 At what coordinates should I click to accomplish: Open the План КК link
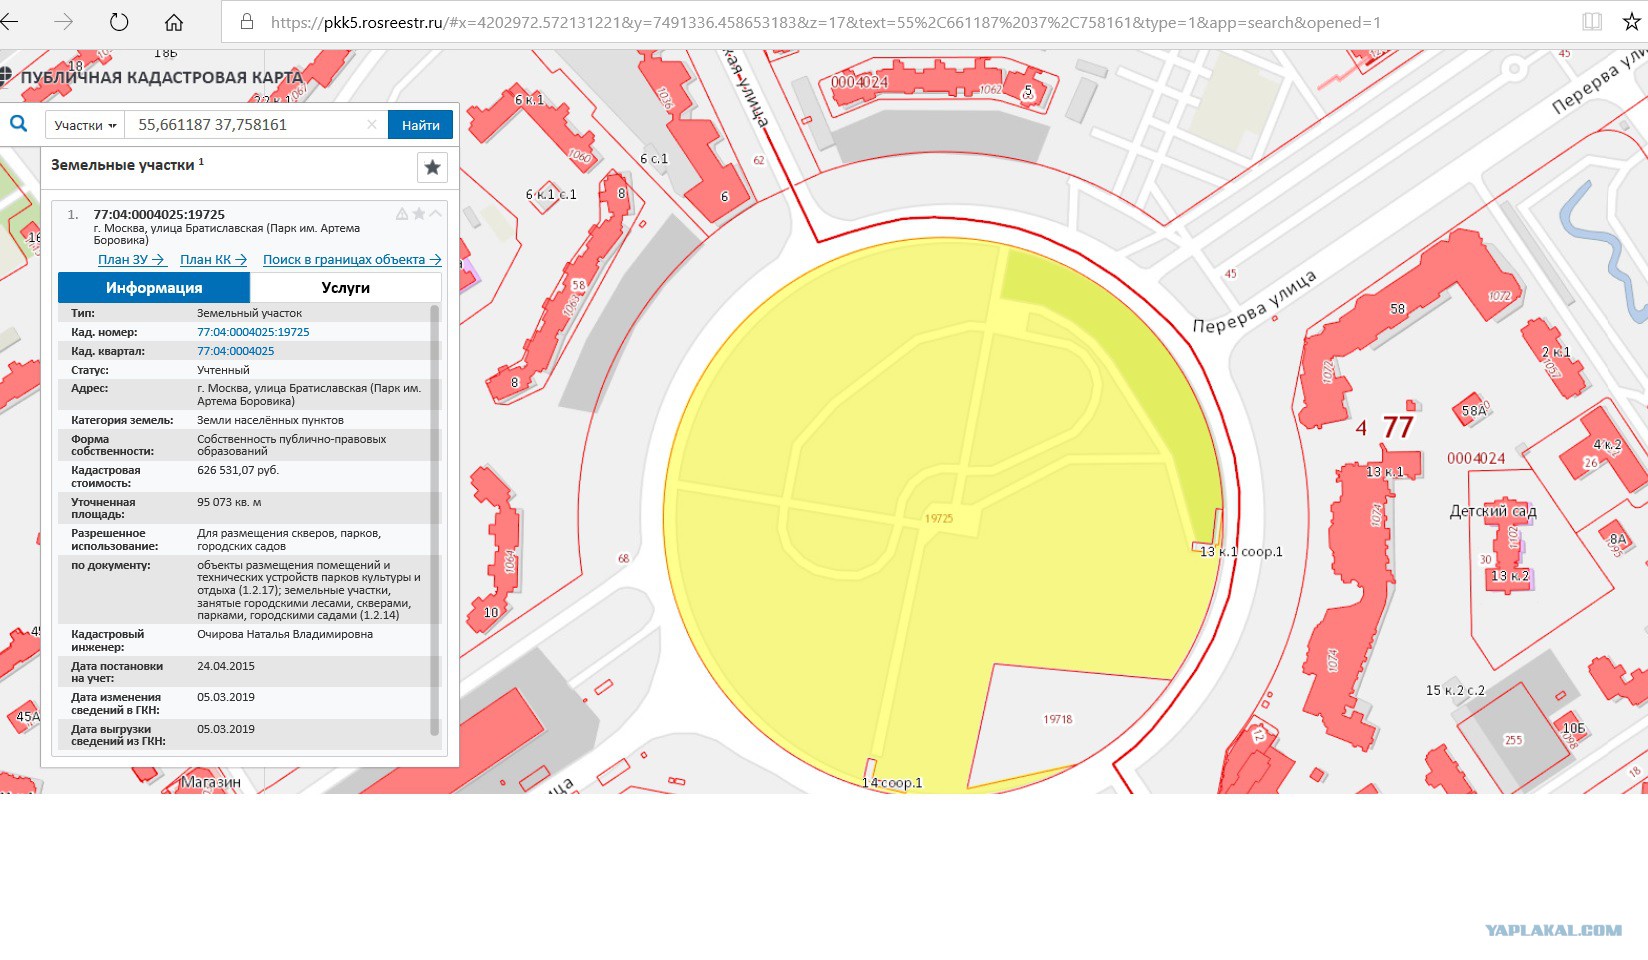point(214,259)
